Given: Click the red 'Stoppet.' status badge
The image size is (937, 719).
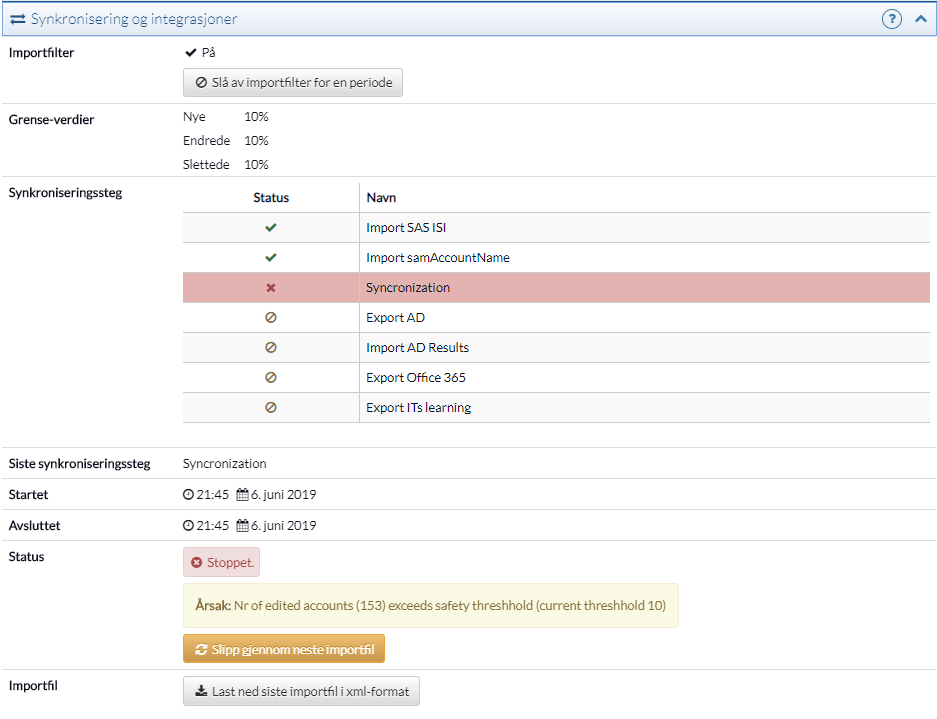Looking at the screenshot, I should point(222,563).
